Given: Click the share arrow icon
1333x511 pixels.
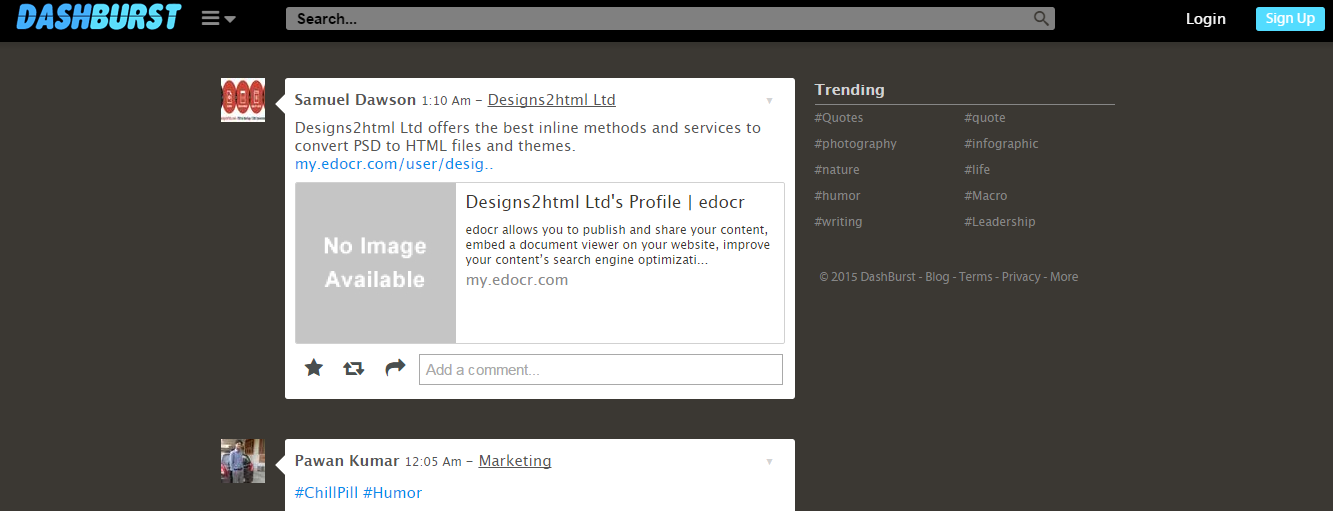Looking at the screenshot, I should (x=395, y=367).
